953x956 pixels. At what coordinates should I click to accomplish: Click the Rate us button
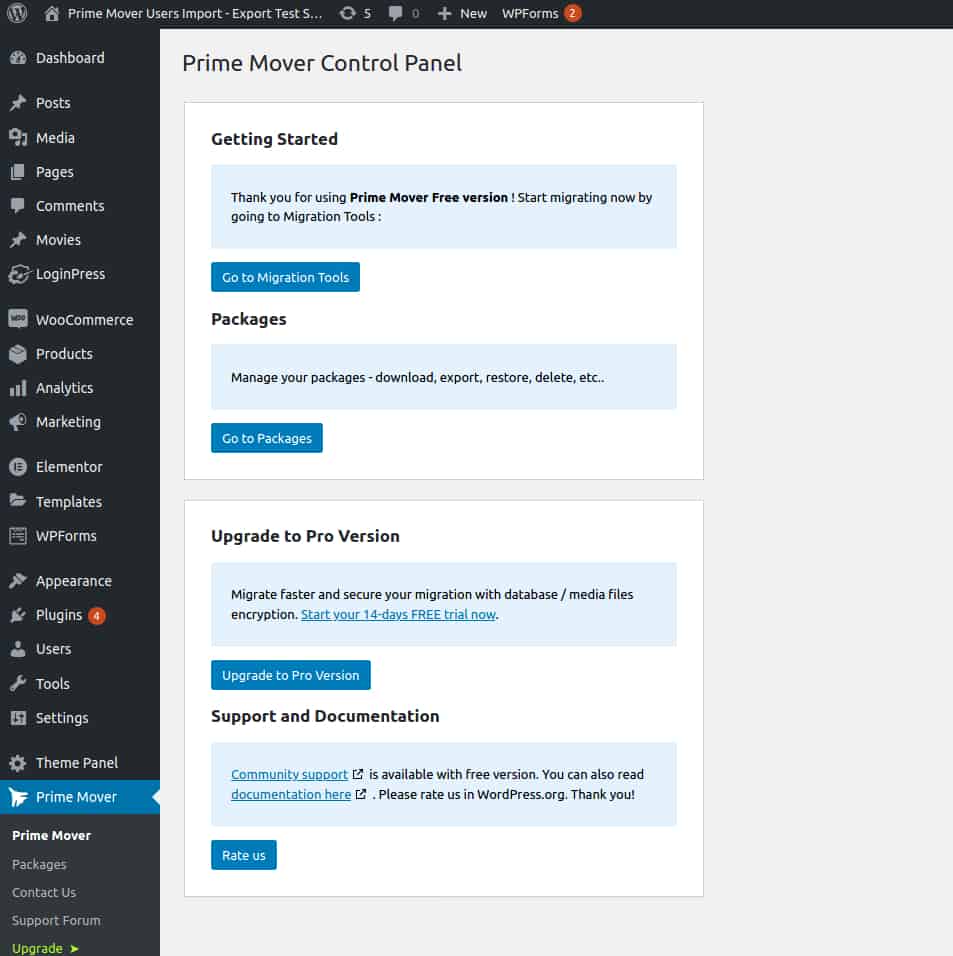[x=243, y=855]
